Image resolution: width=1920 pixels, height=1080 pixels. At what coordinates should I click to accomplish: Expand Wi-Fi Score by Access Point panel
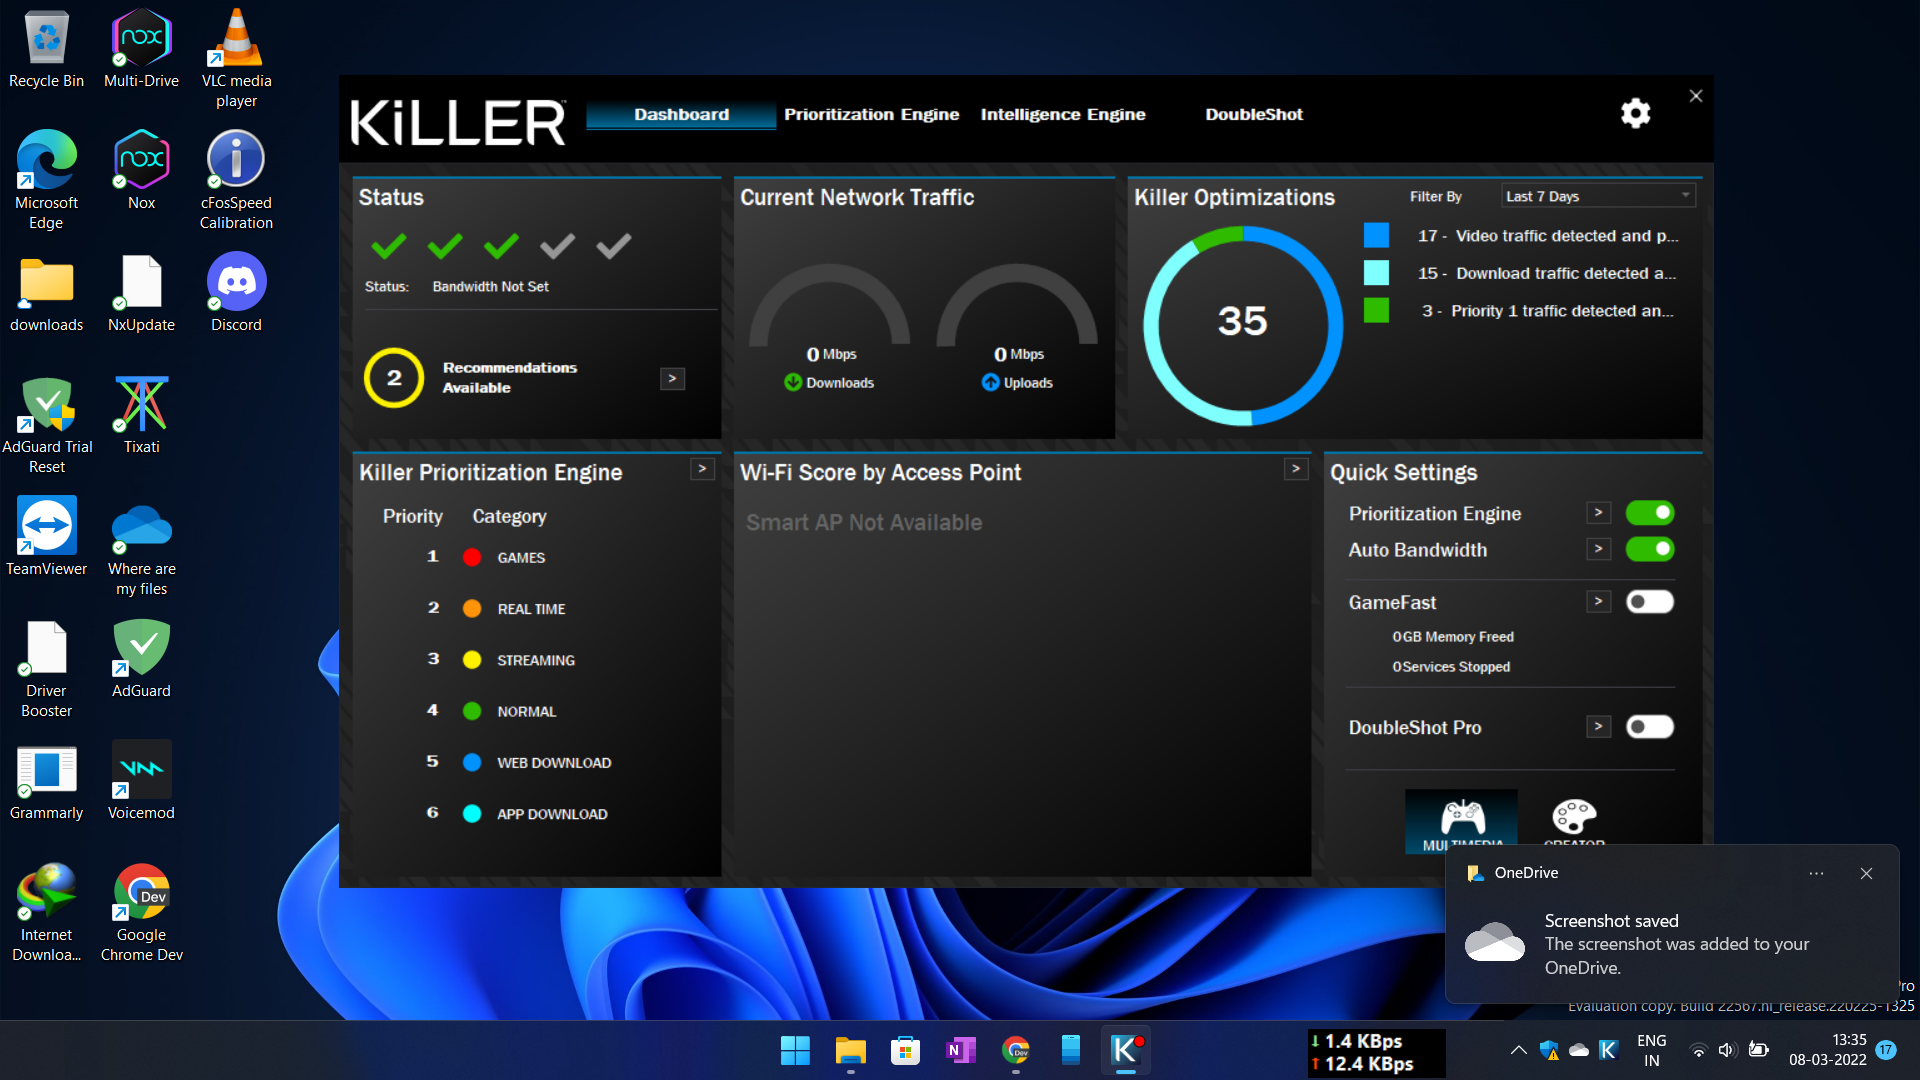tap(1296, 468)
